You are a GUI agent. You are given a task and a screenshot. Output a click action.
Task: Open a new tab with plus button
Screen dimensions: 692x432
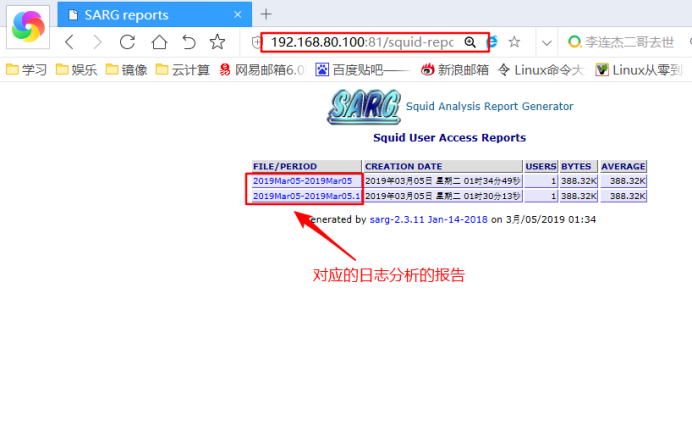266,15
